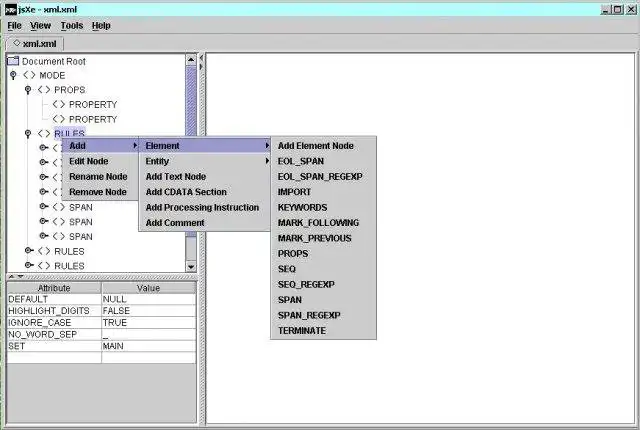The image size is (640, 430).
Task: Collapse the divider's left arrow
Action: [x=201, y=58]
